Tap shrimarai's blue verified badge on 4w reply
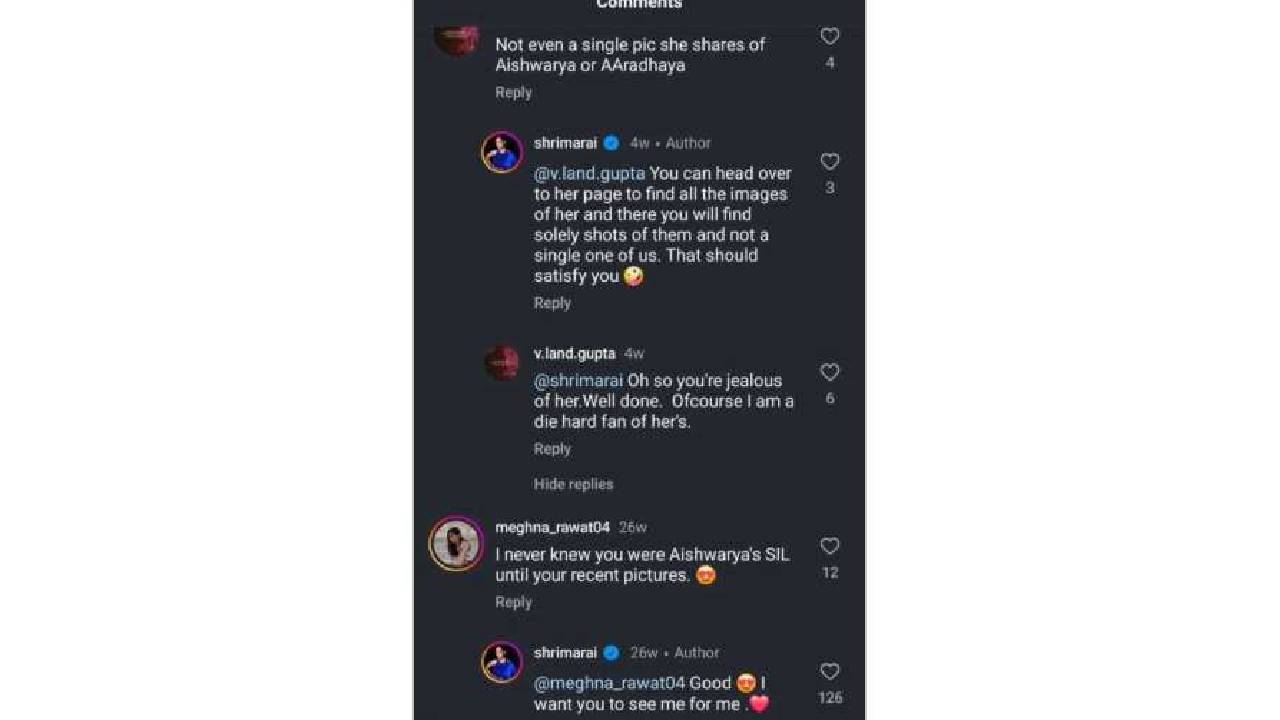The width and height of the screenshot is (1280, 720). point(611,143)
